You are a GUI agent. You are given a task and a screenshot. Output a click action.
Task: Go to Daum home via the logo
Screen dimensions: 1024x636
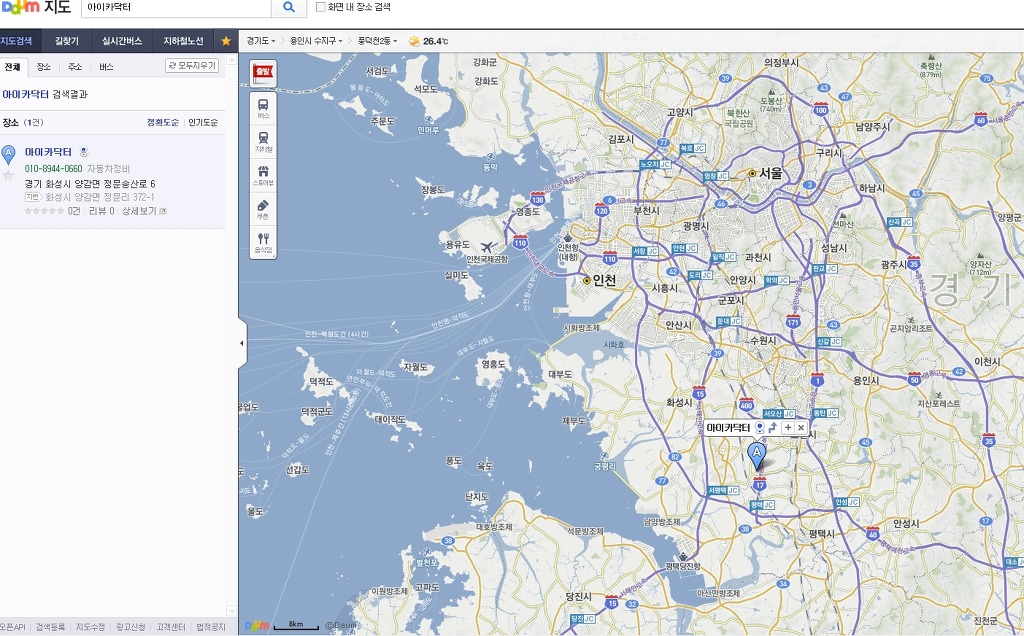[x=20, y=8]
